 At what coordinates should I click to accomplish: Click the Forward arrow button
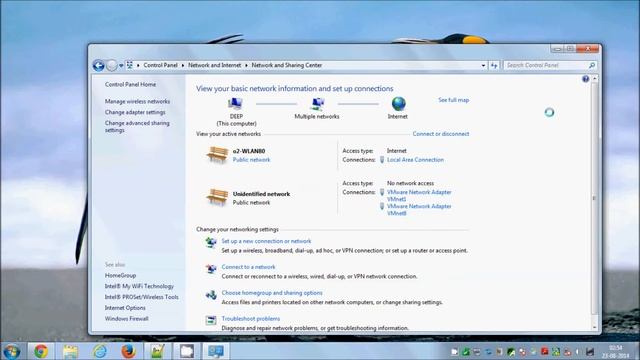(x=111, y=65)
